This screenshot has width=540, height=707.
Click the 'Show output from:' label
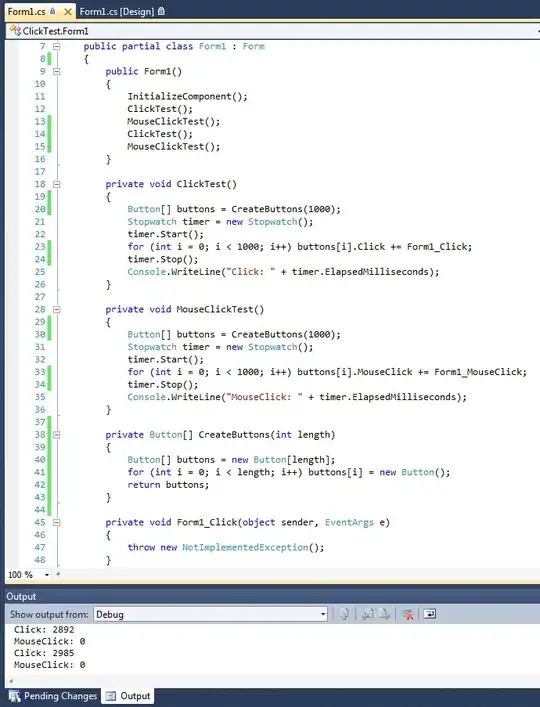pos(50,615)
